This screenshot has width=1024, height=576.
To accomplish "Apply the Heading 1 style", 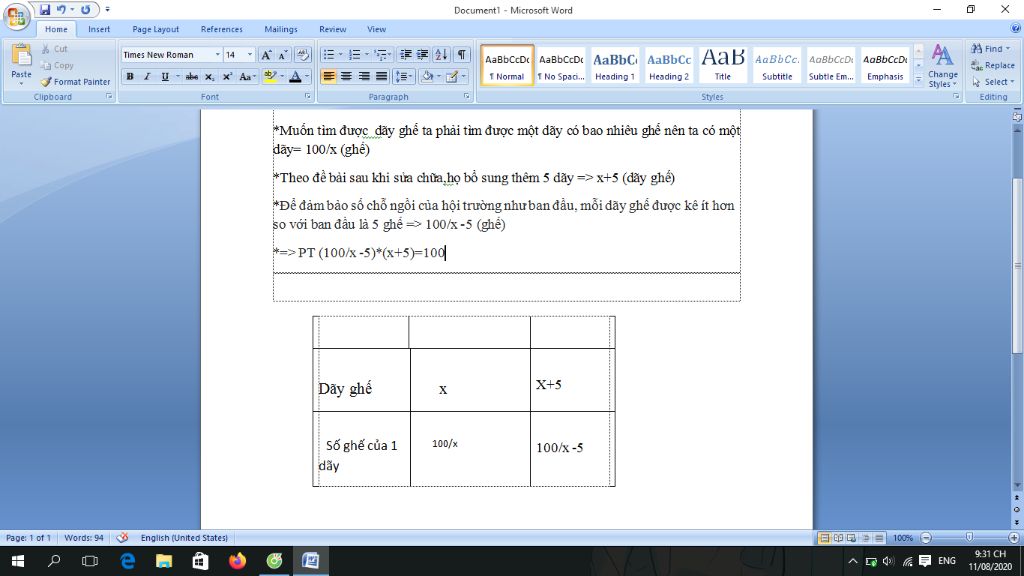I will click(615, 65).
